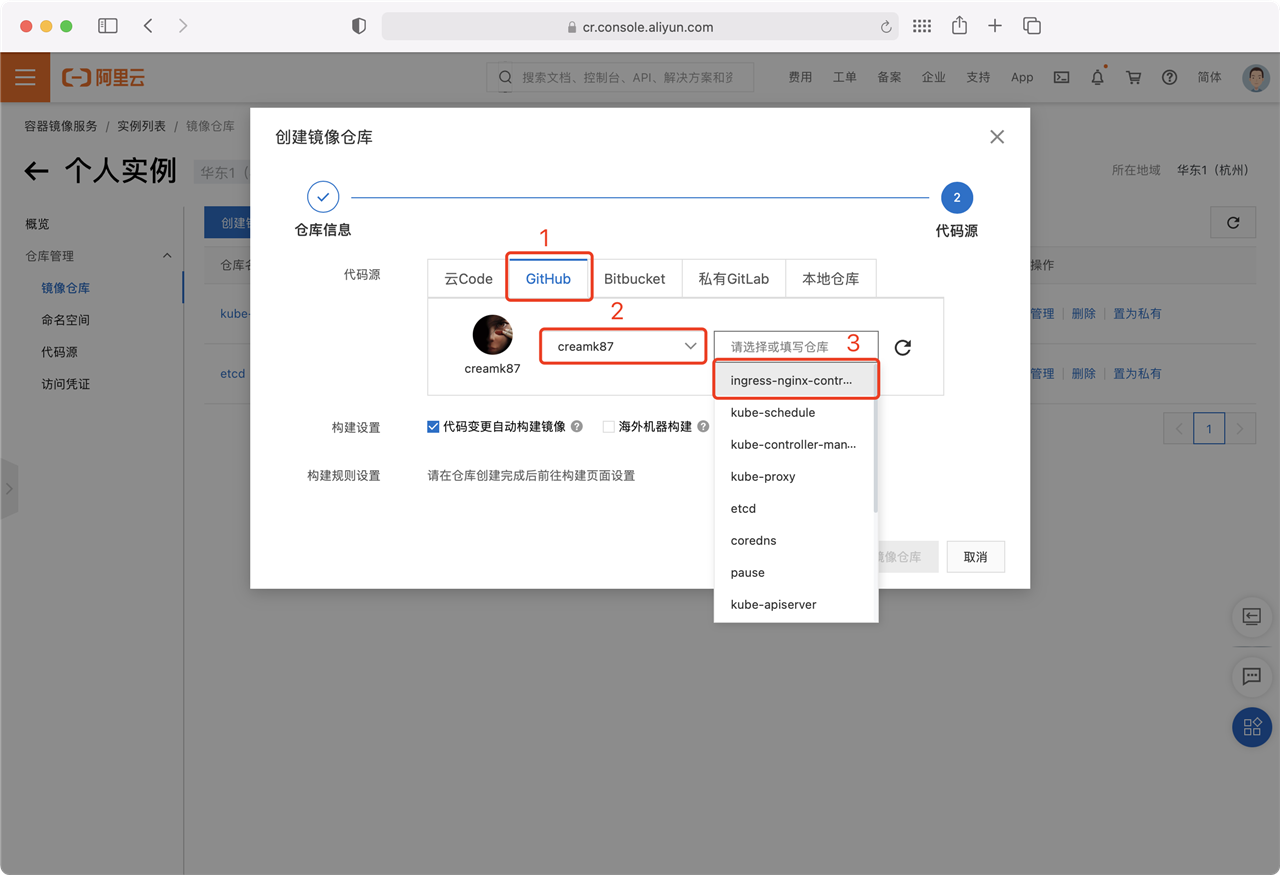
Task: Open 代码源 in the left sidebar
Action: 59,352
